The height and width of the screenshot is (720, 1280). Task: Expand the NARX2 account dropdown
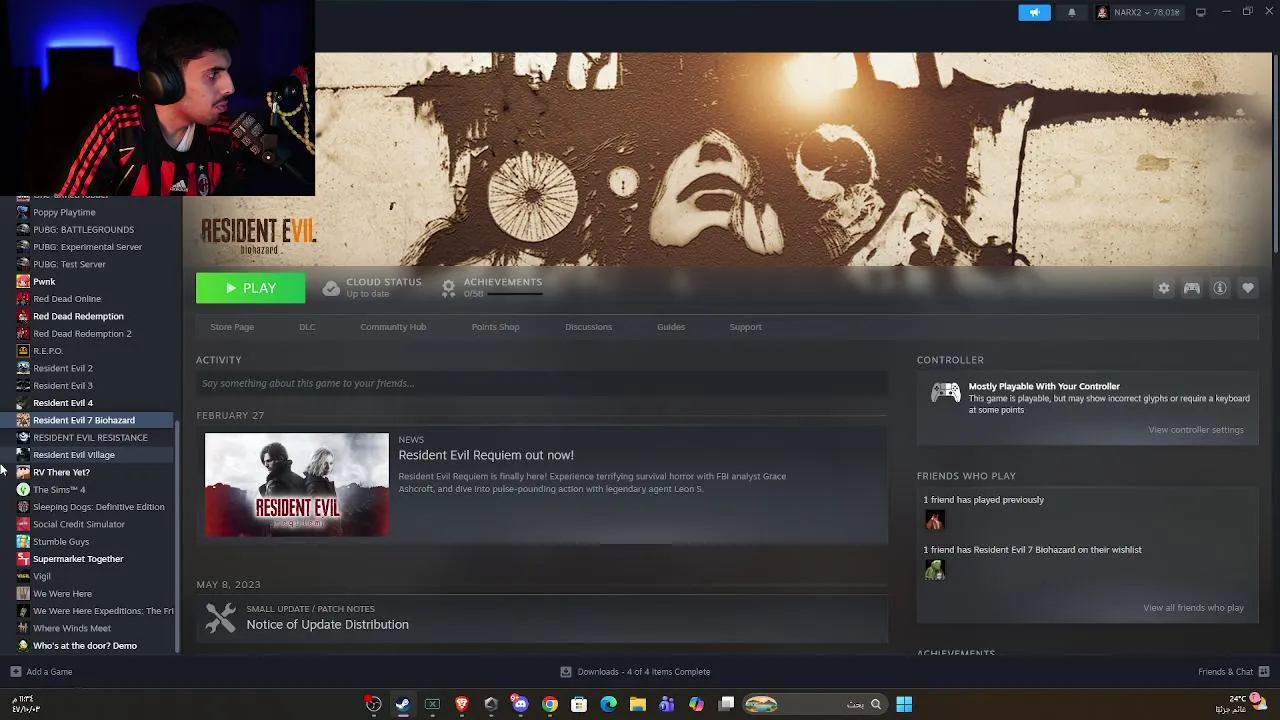point(1138,12)
